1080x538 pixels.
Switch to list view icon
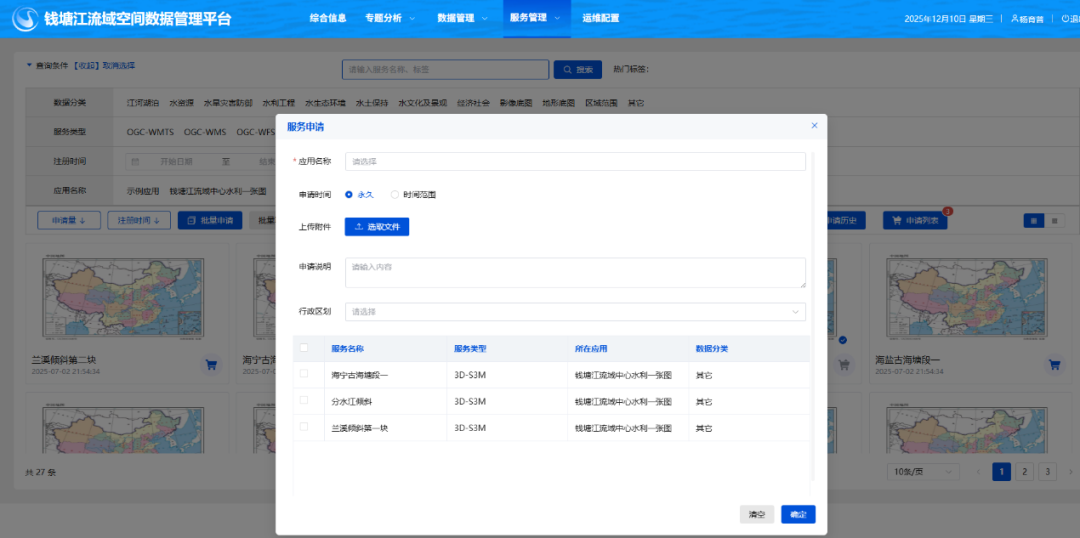tap(1055, 220)
